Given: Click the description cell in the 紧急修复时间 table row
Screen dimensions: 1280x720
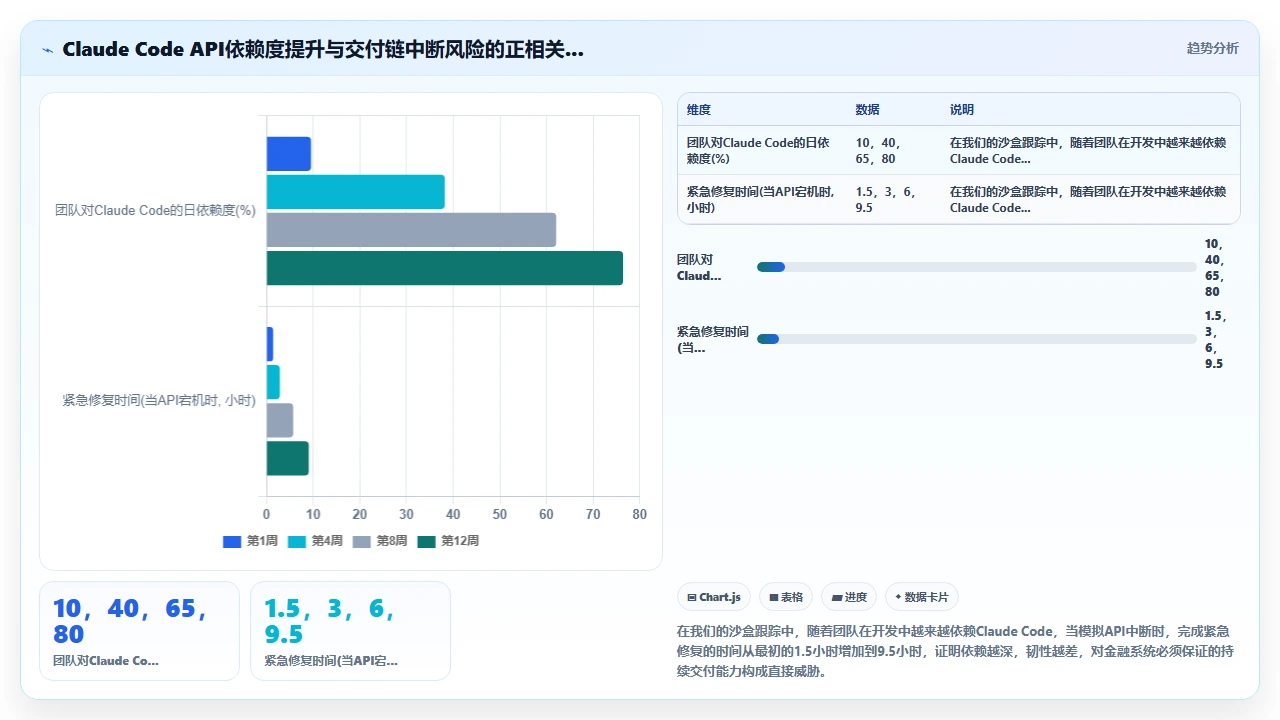Looking at the screenshot, I should 1088,199.
